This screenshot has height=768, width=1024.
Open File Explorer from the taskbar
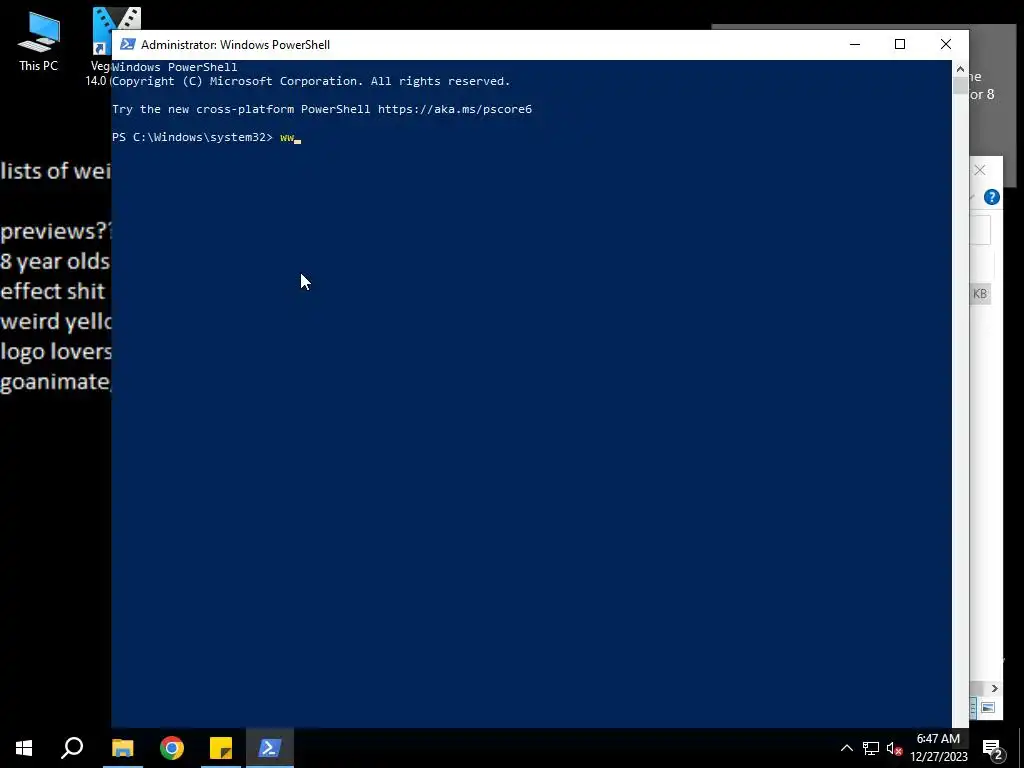[122, 748]
